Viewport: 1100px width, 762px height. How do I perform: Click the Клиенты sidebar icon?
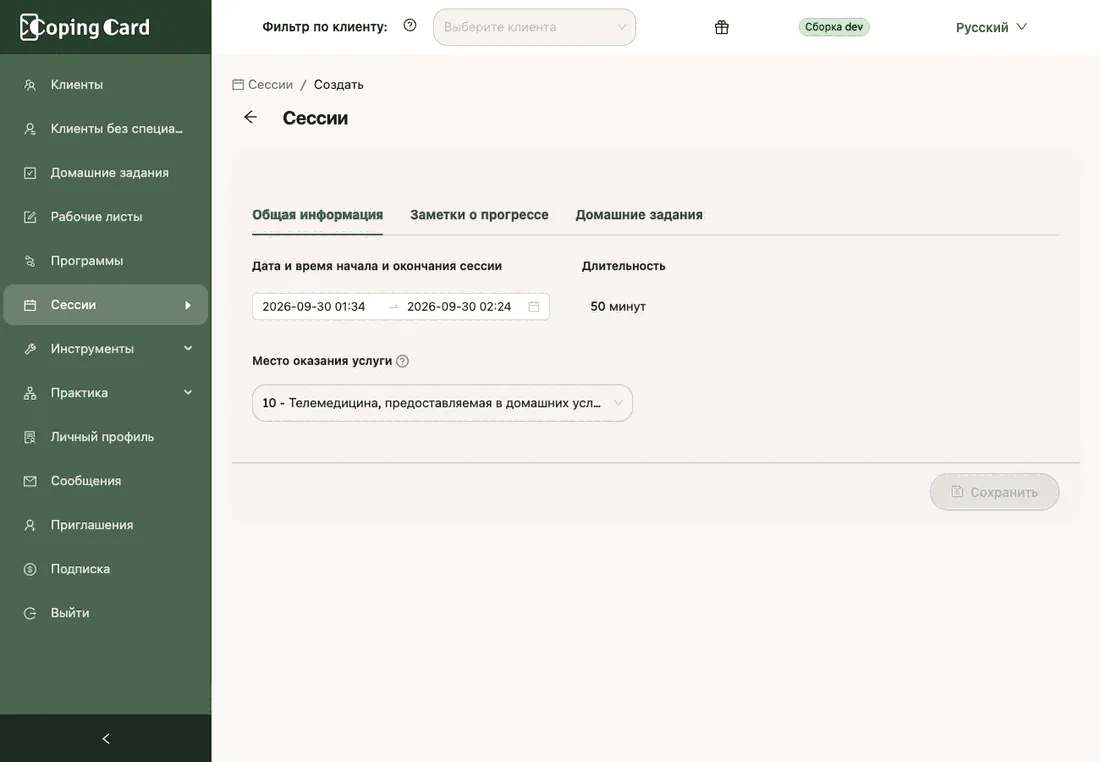coord(29,85)
